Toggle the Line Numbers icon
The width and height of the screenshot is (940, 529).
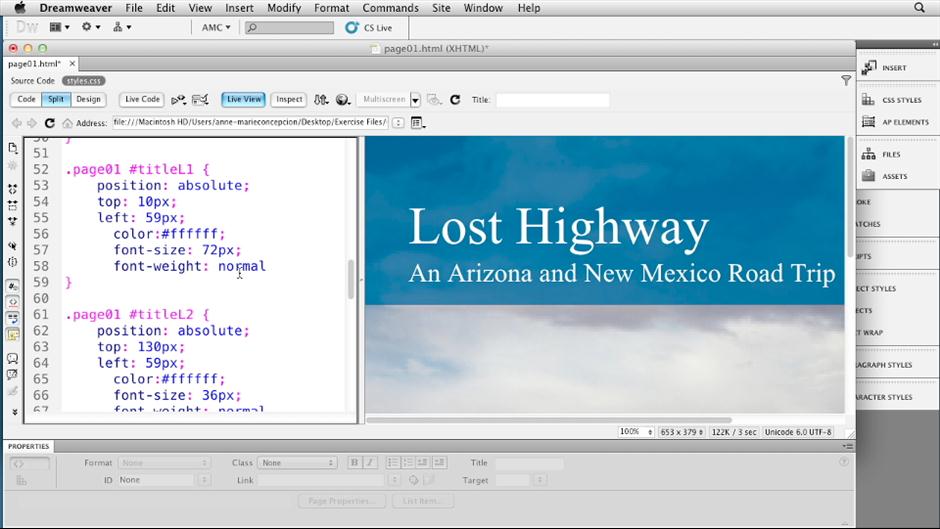coord(13,286)
